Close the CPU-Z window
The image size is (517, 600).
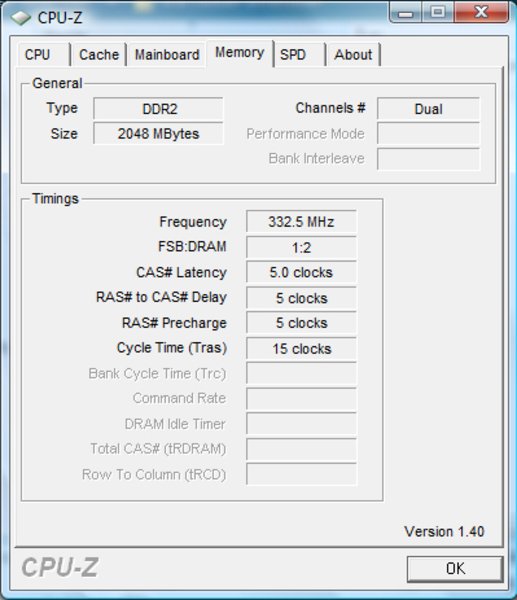(481, 12)
